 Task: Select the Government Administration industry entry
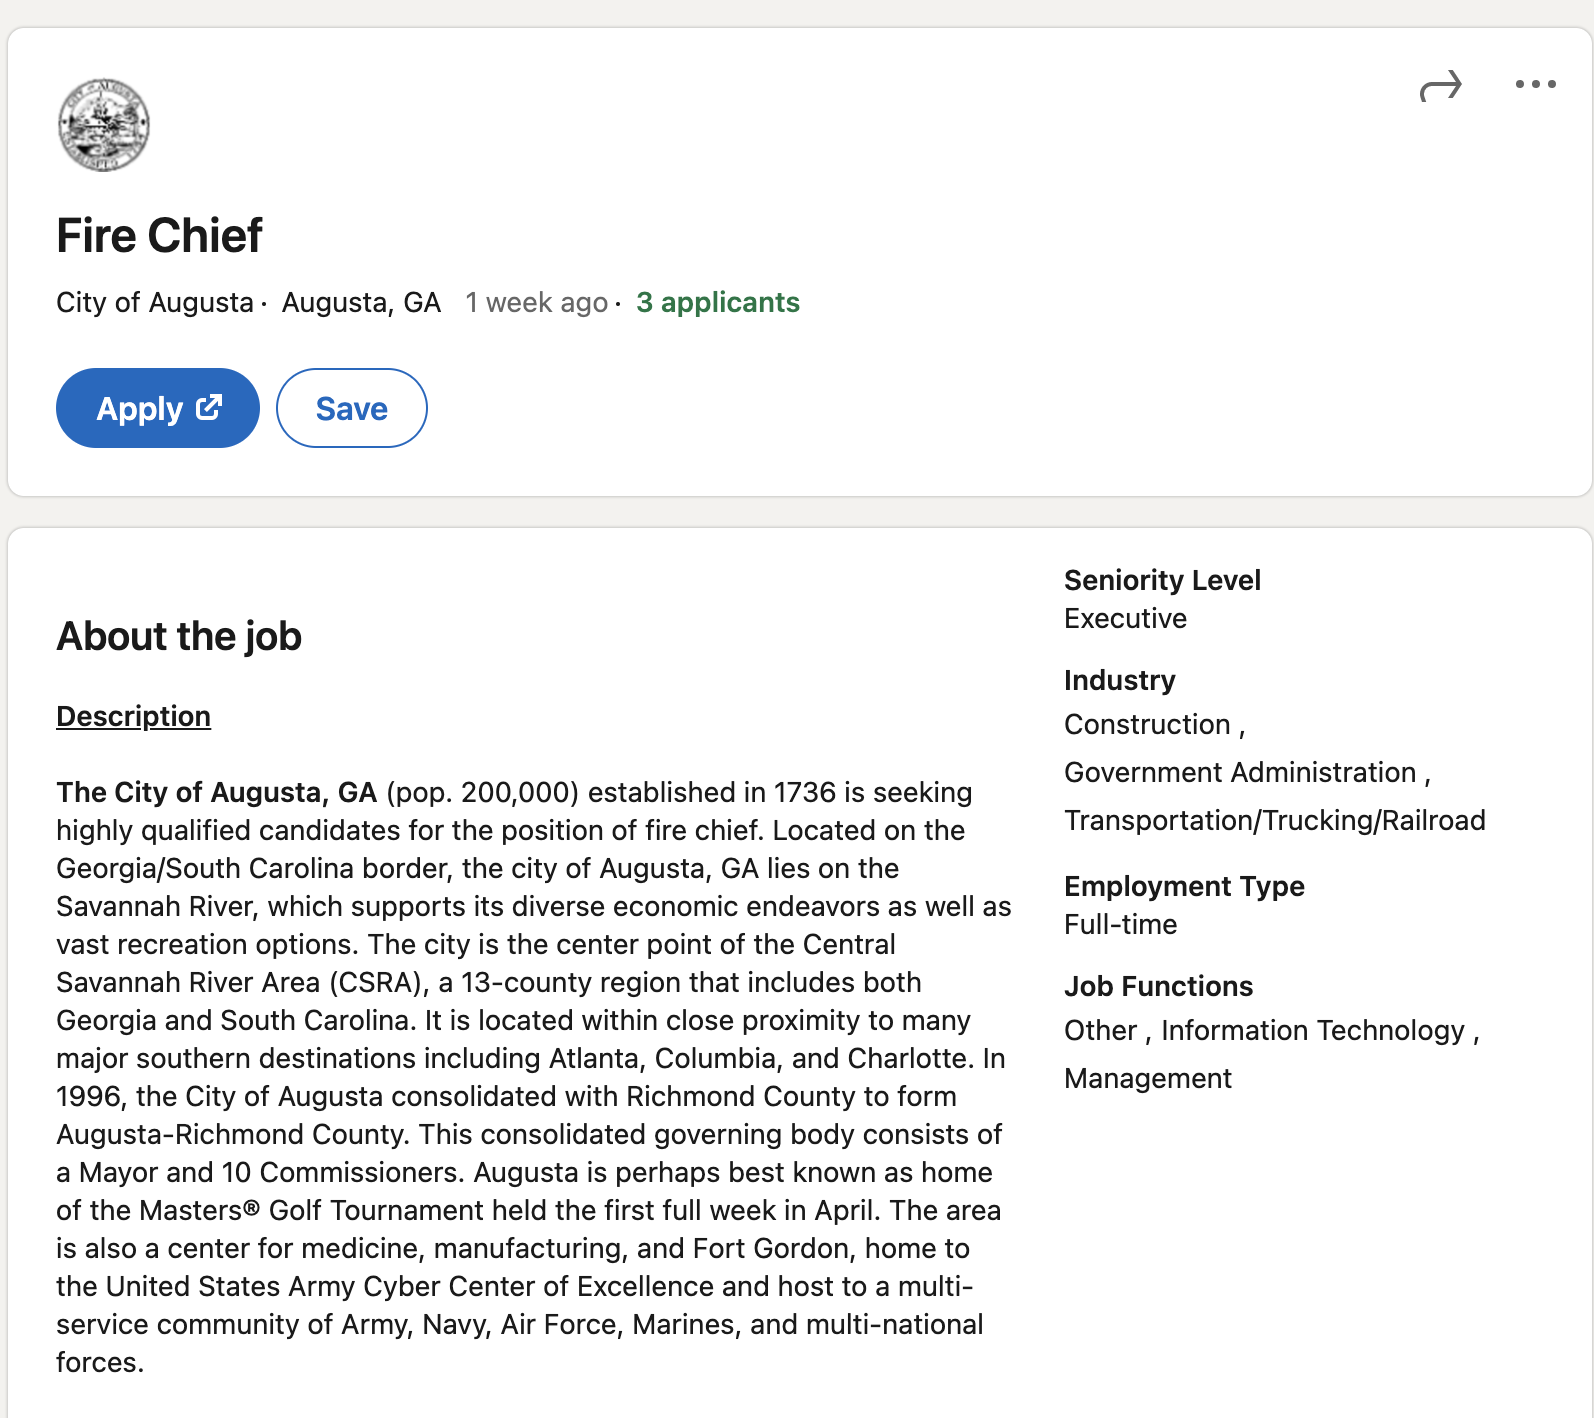[x=1240, y=772]
